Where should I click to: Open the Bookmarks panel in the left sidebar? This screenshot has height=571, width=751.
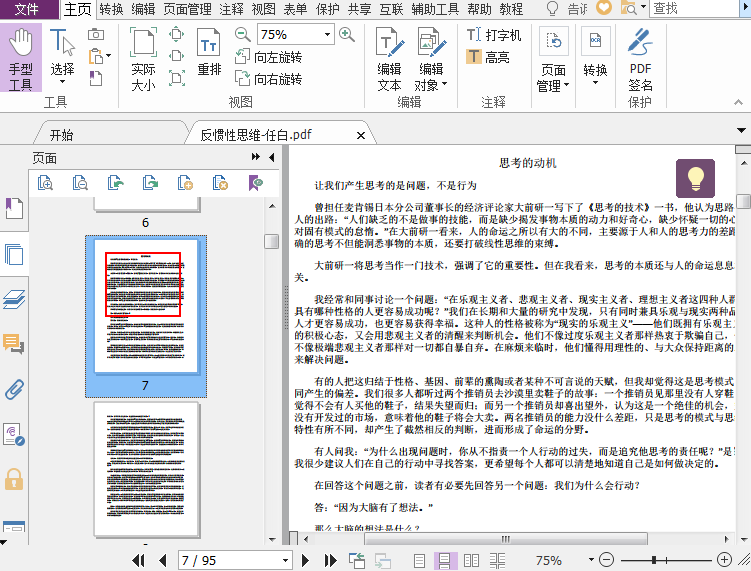(14, 208)
